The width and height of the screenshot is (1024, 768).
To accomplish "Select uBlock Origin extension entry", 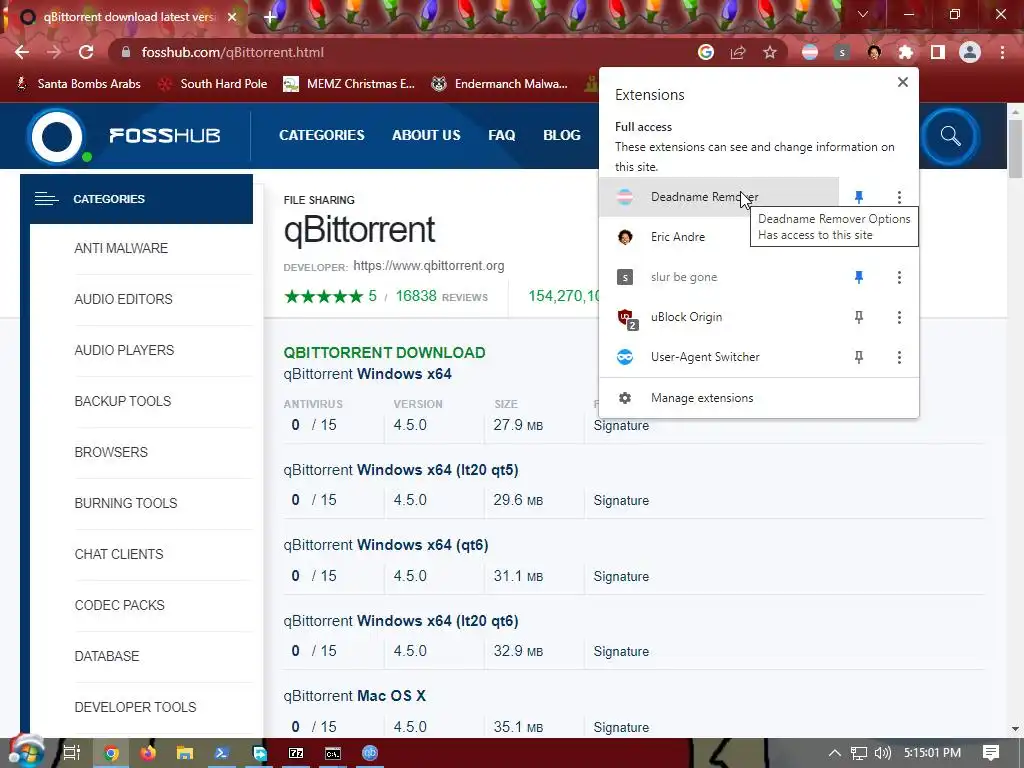I will [x=718, y=317].
